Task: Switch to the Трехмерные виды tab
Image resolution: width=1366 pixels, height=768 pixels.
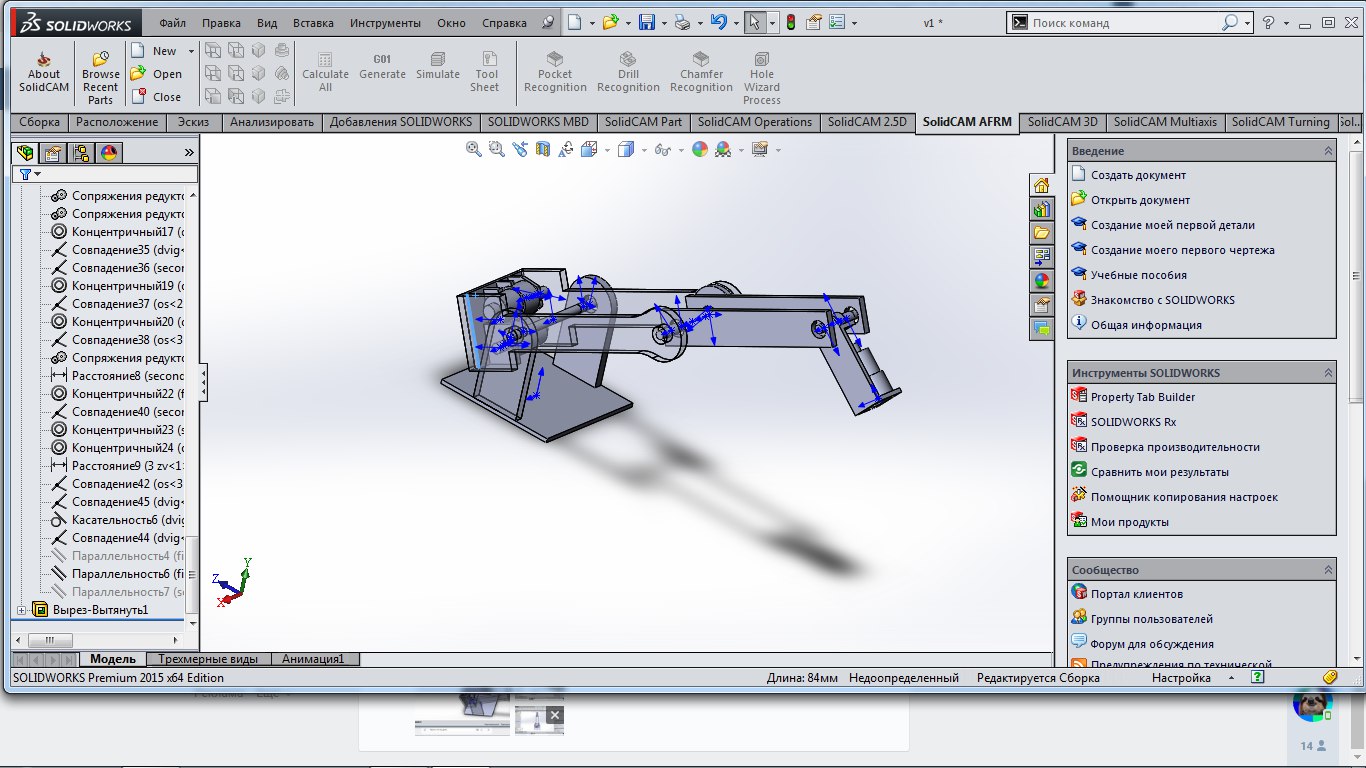Action: (x=208, y=659)
